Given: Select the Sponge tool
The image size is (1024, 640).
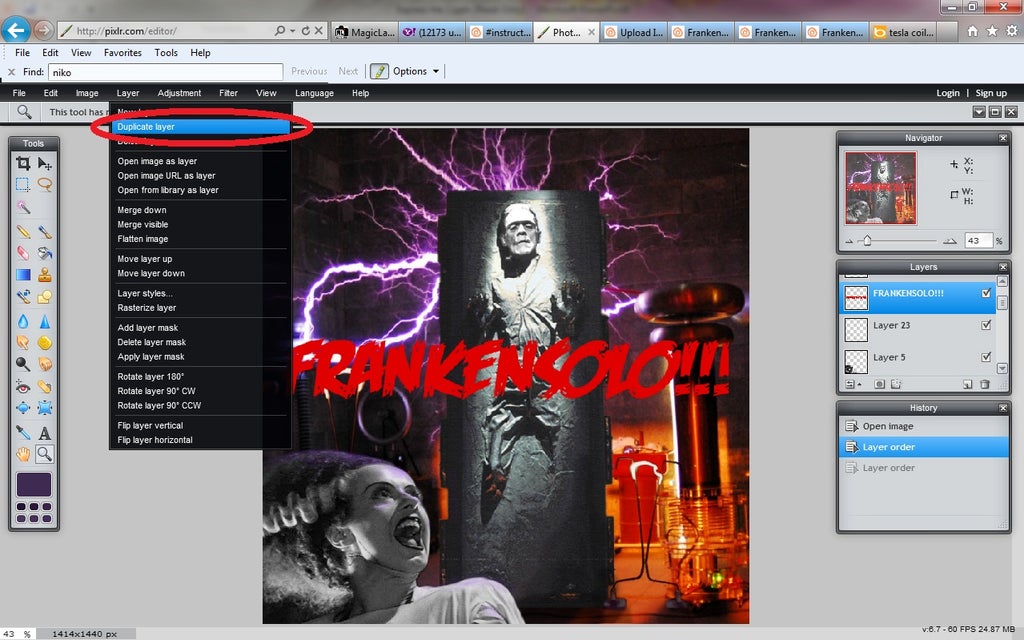Looking at the screenshot, I should (44, 342).
